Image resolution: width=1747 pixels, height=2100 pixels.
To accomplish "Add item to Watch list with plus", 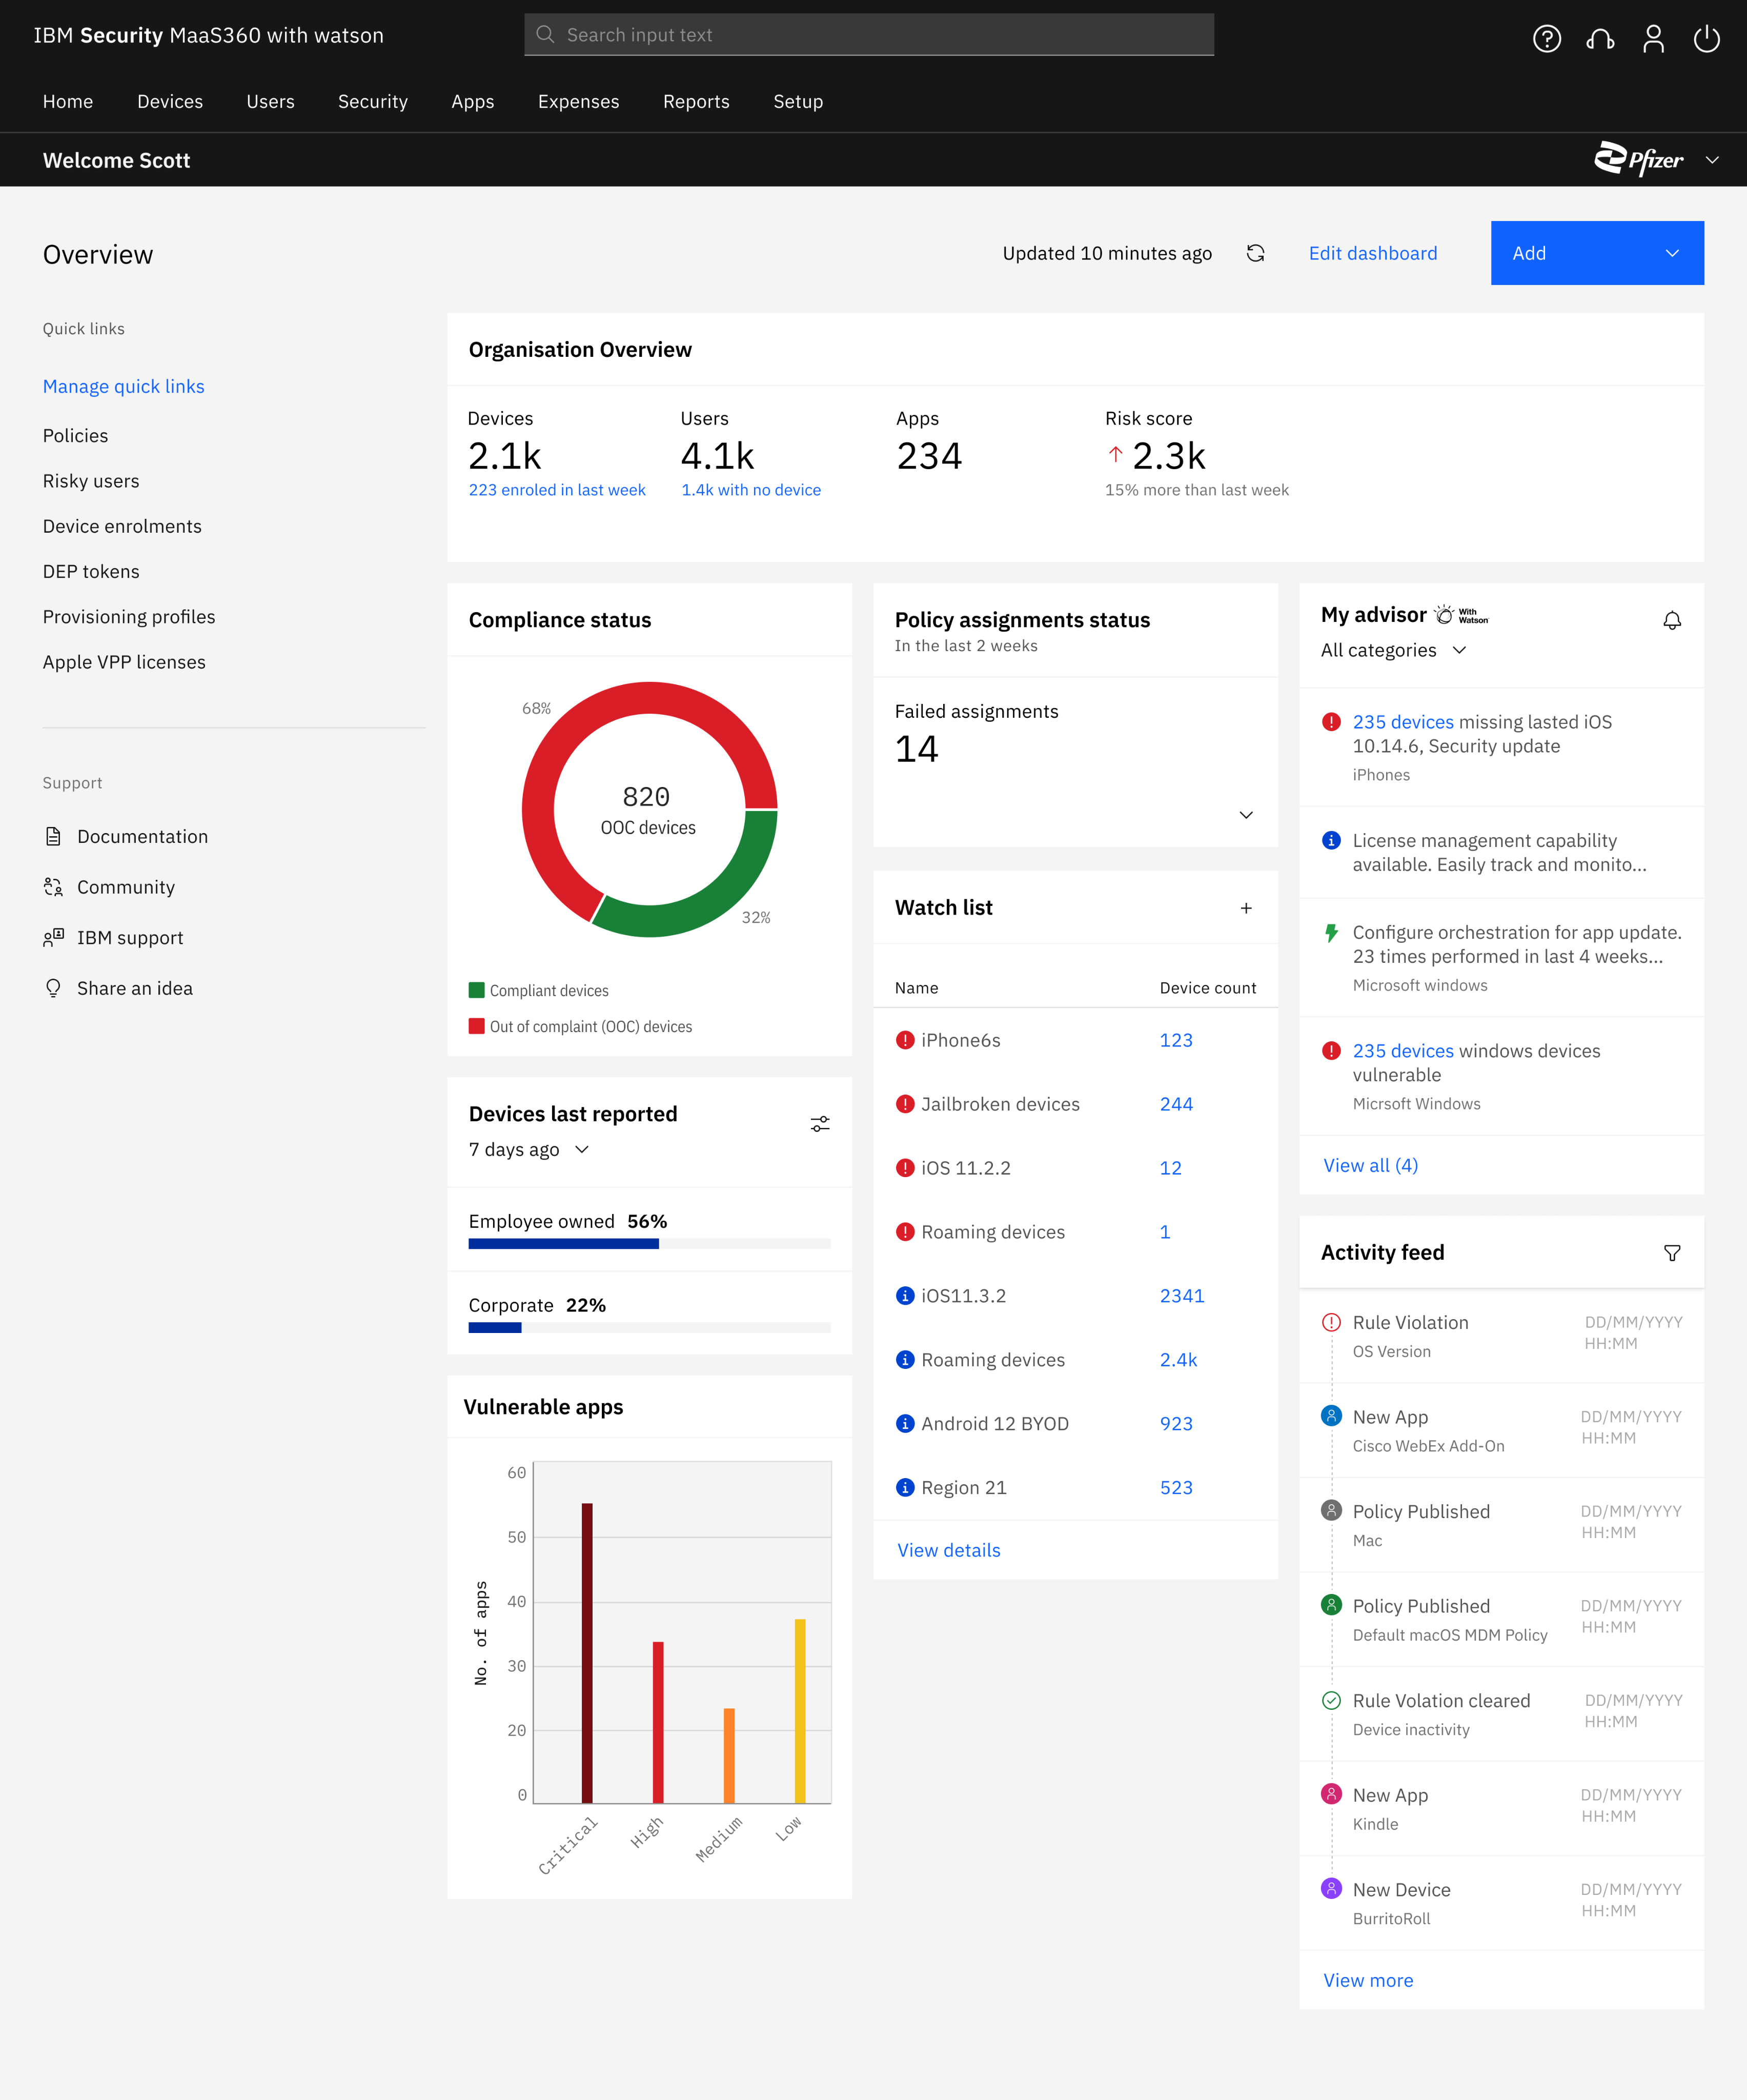I will click(1246, 908).
